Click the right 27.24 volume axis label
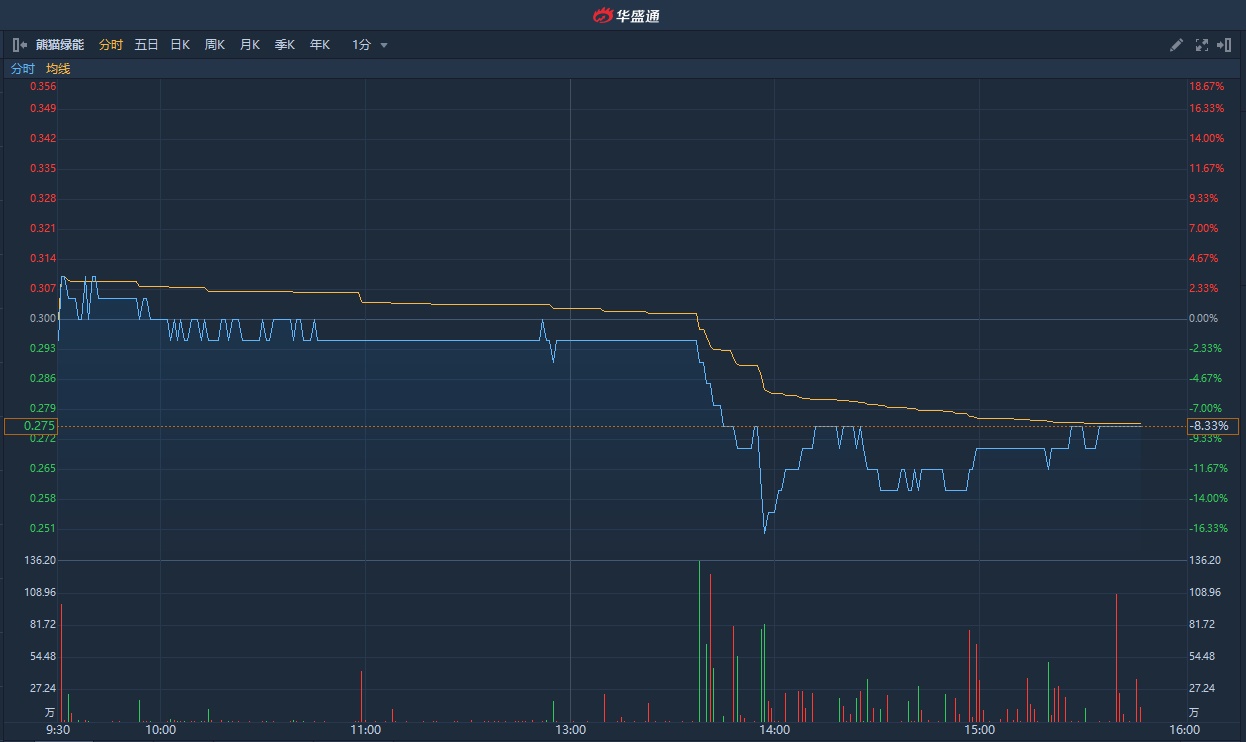The height and width of the screenshot is (742, 1246). (x=1201, y=688)
